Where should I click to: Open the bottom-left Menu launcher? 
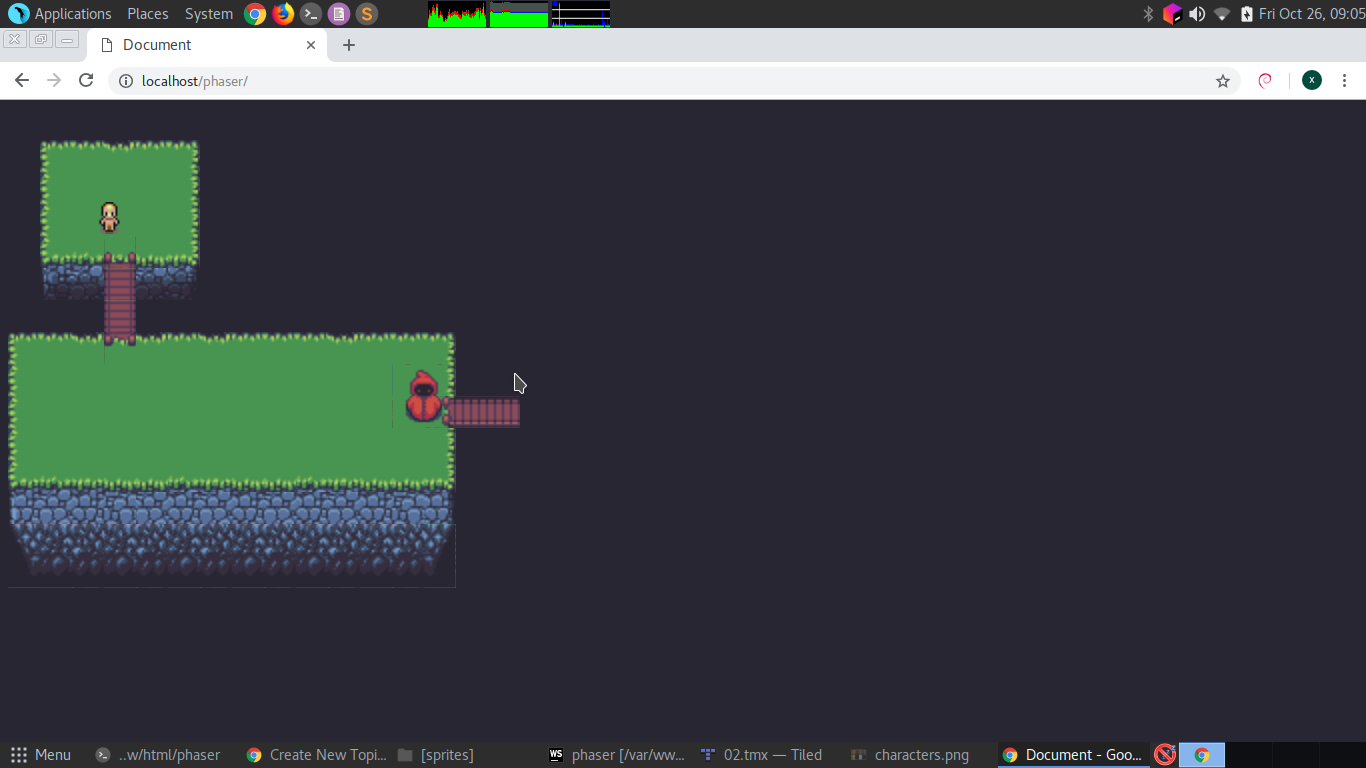pyautogui.click(x=41, y=755)
